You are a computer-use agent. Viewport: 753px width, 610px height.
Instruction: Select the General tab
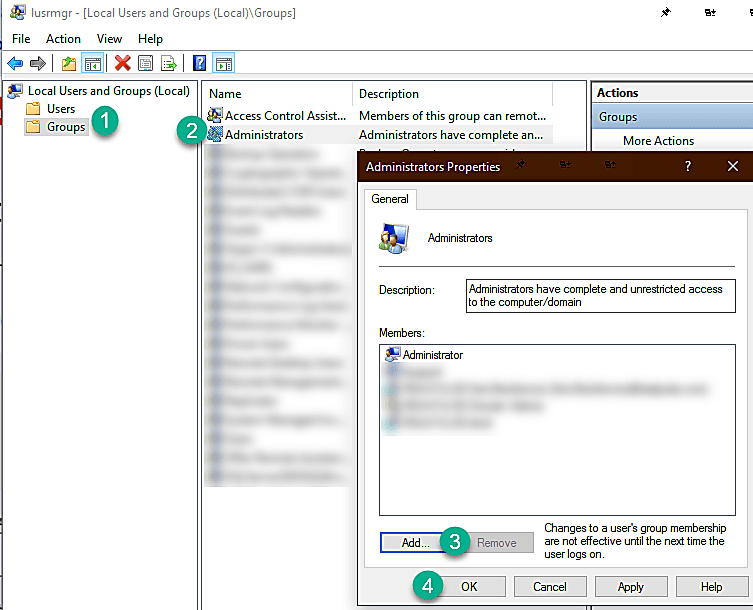coord(390,199)
